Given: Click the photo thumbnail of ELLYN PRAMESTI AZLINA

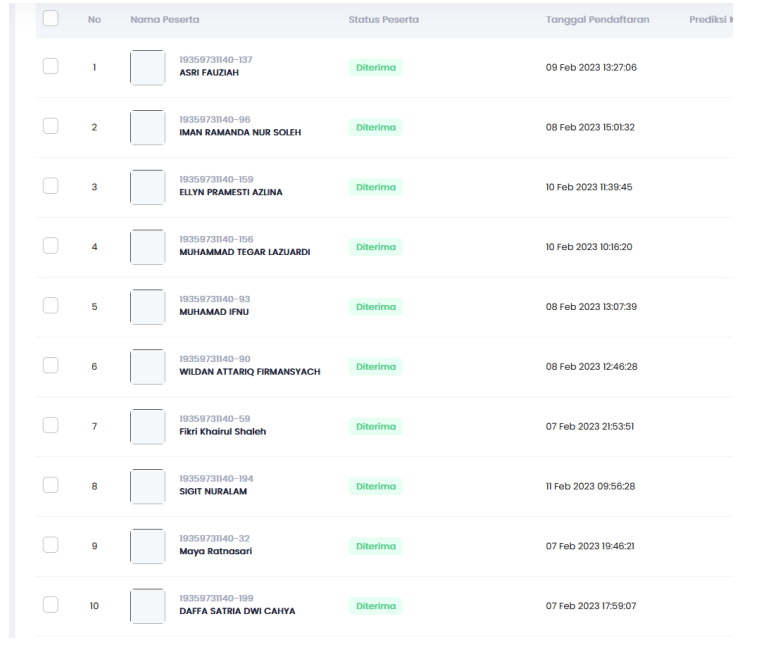Looking at the screenshot, I should coord(147,187).
